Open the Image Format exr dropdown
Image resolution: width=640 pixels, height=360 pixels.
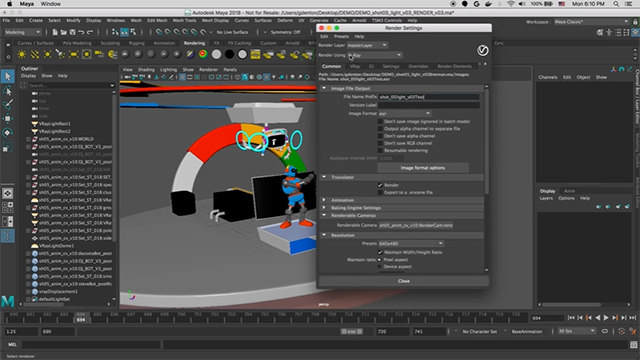click(404, 113)
